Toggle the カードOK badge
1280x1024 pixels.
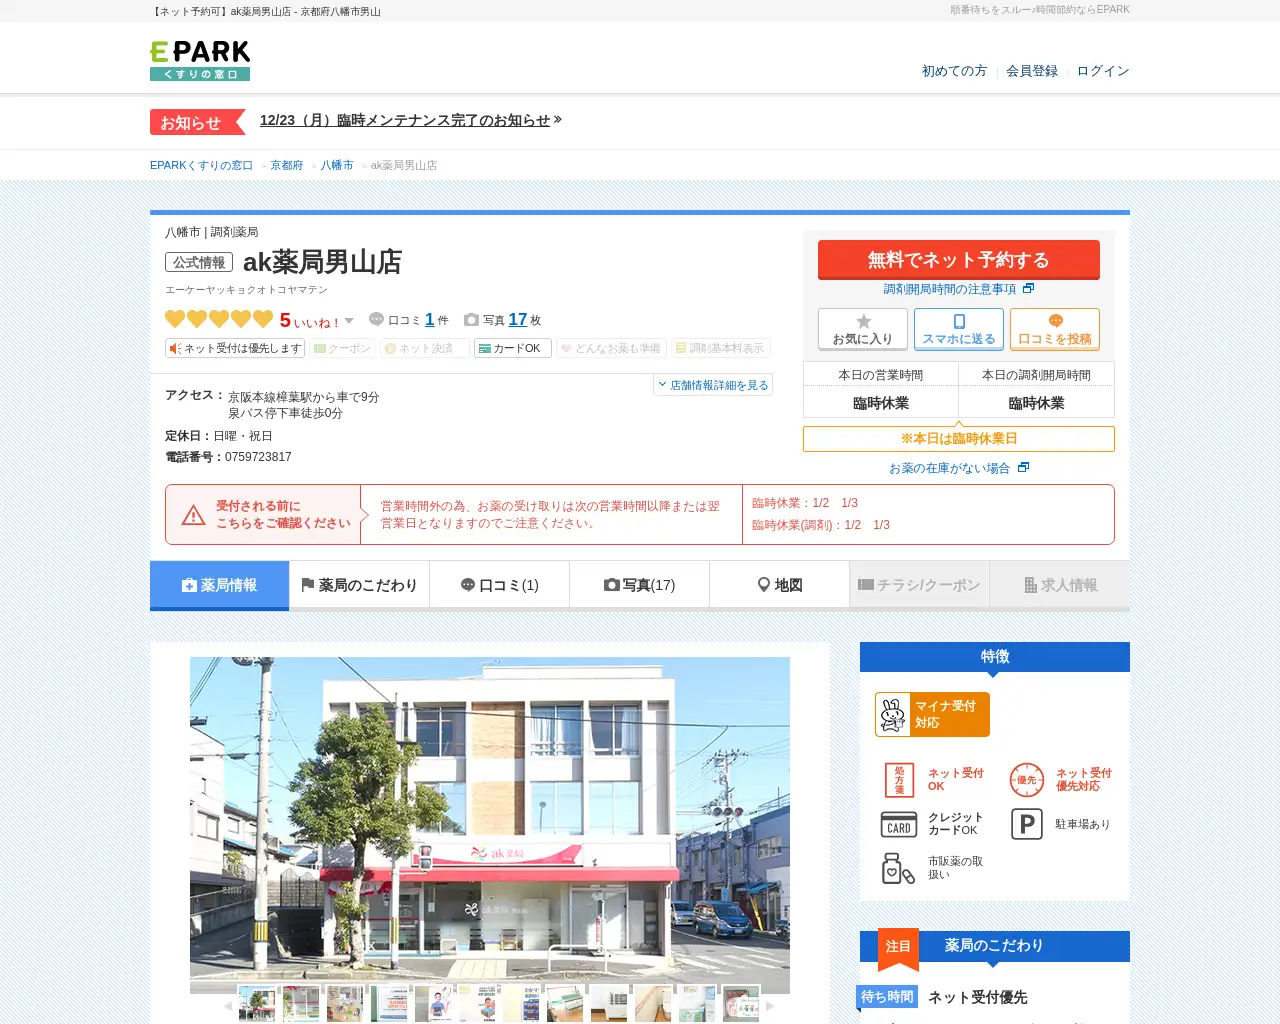click(x=512, y=348)
